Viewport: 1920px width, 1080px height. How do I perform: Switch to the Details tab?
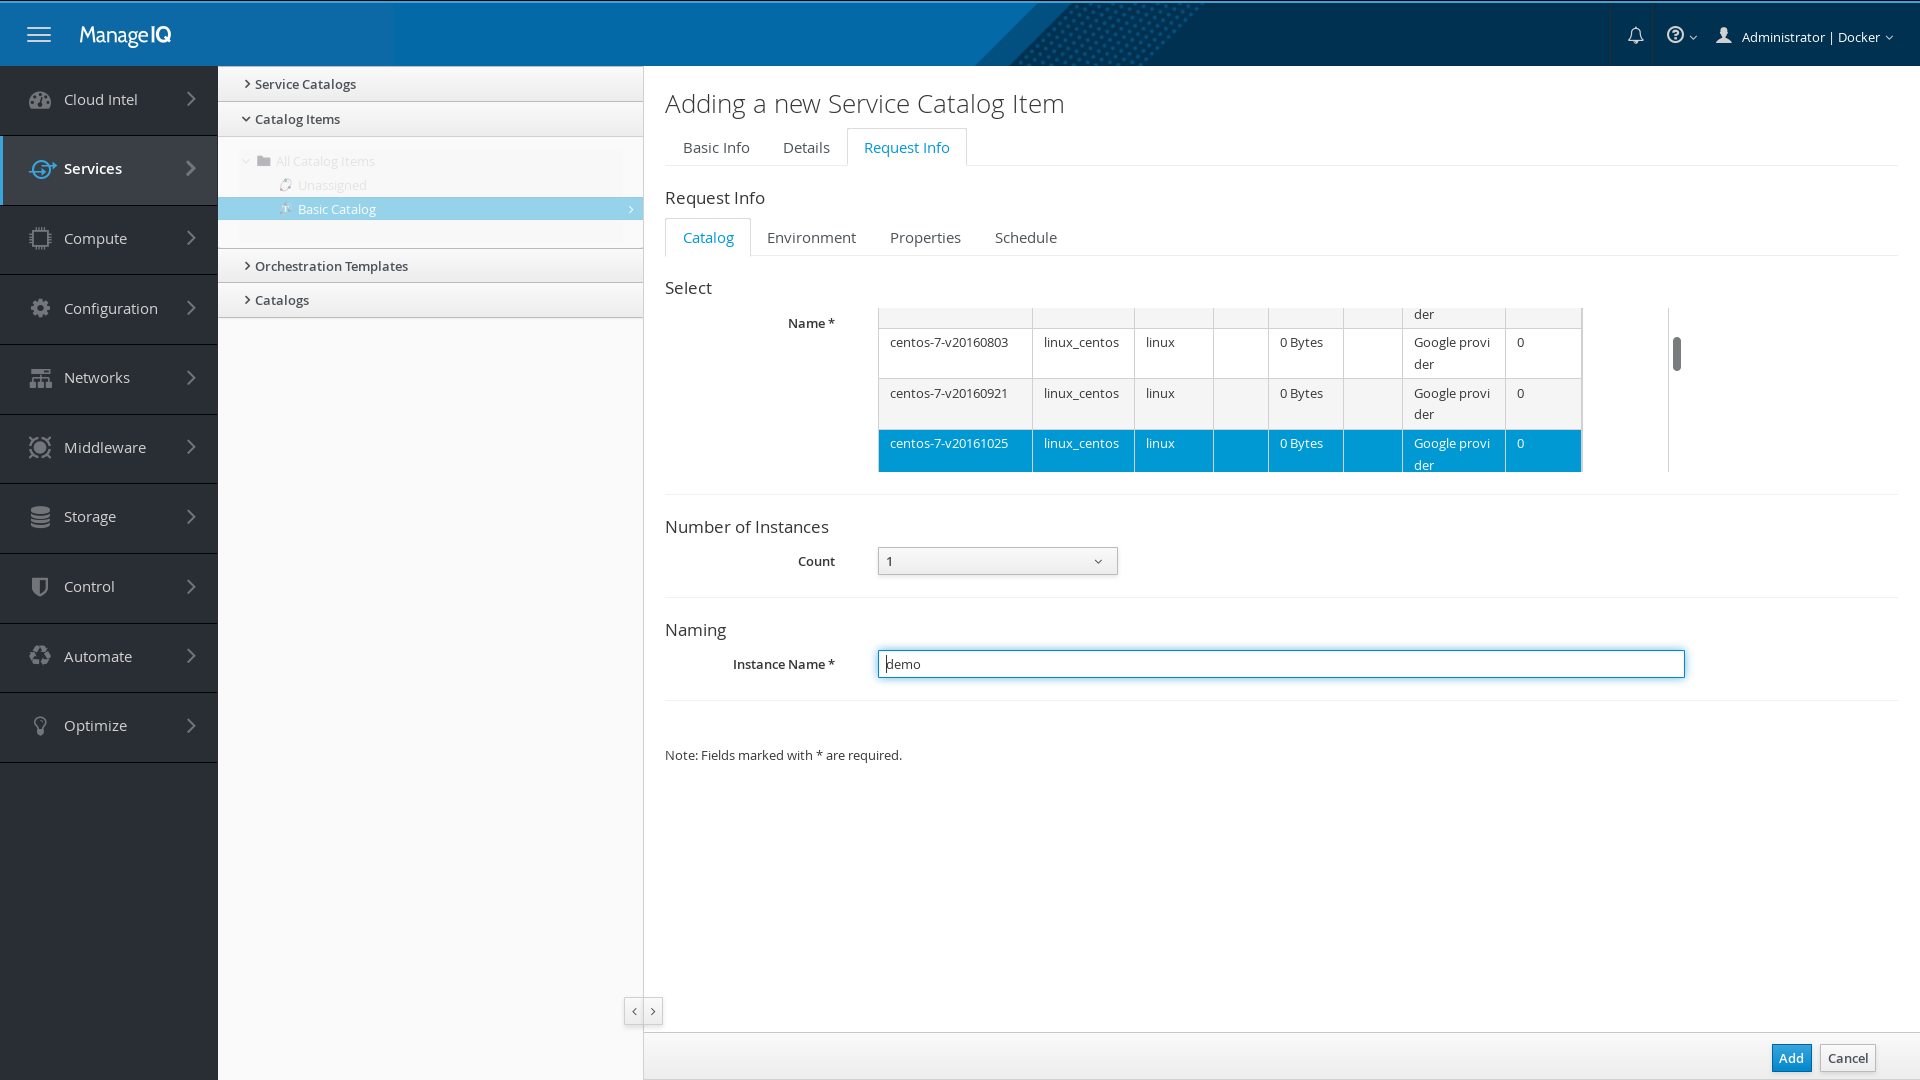tap(806, 147)
